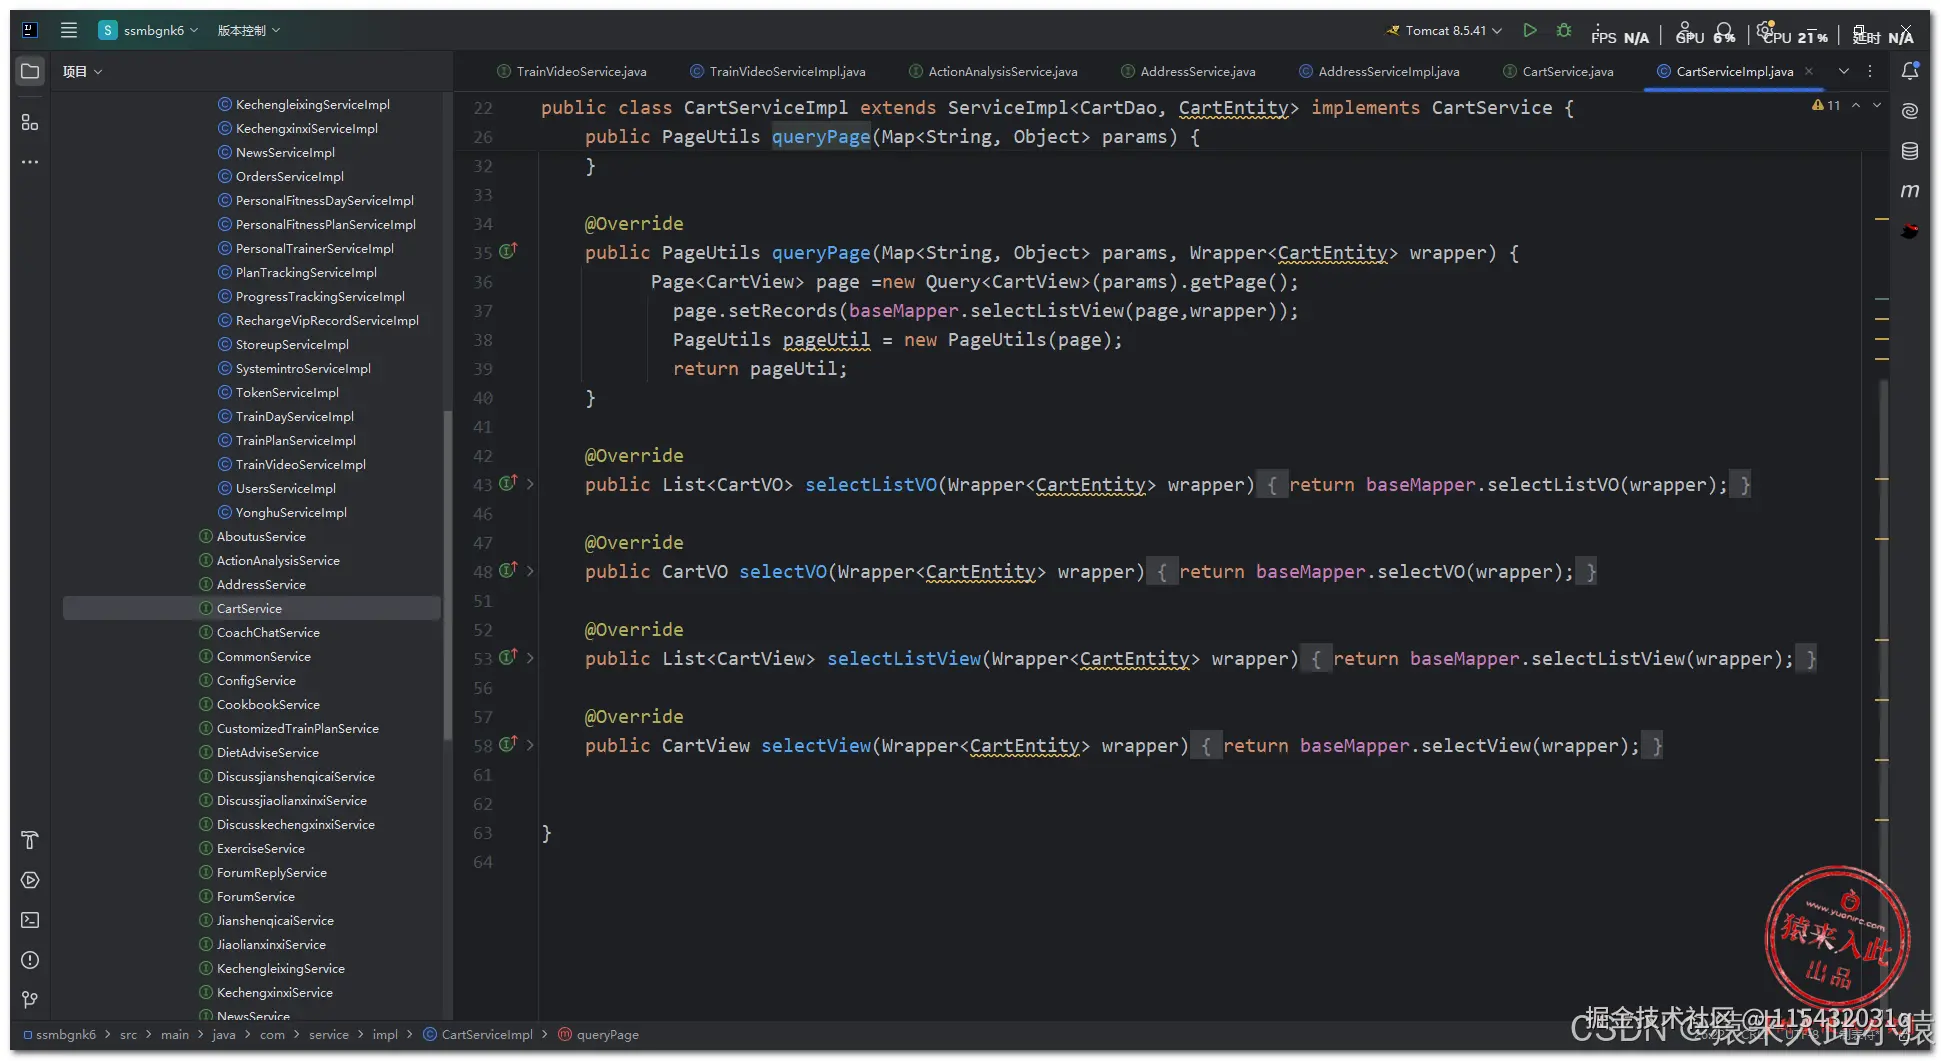
Task: Select UsersServiceImpl in the project tree
Action: click(x=286, y=488)
